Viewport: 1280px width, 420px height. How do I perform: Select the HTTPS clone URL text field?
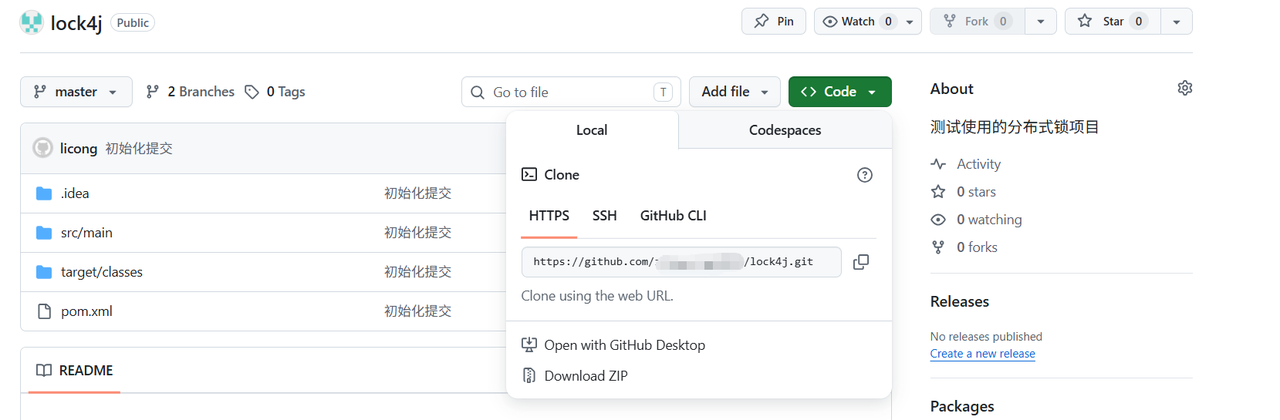pyautogui.click(x=682, y=262)
